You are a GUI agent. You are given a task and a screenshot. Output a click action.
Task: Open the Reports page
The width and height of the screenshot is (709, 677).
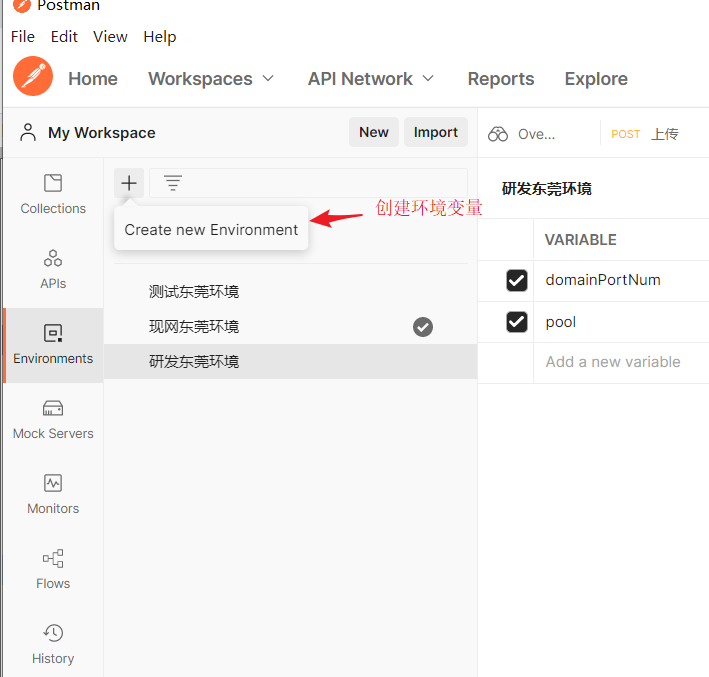coord(501,79)
